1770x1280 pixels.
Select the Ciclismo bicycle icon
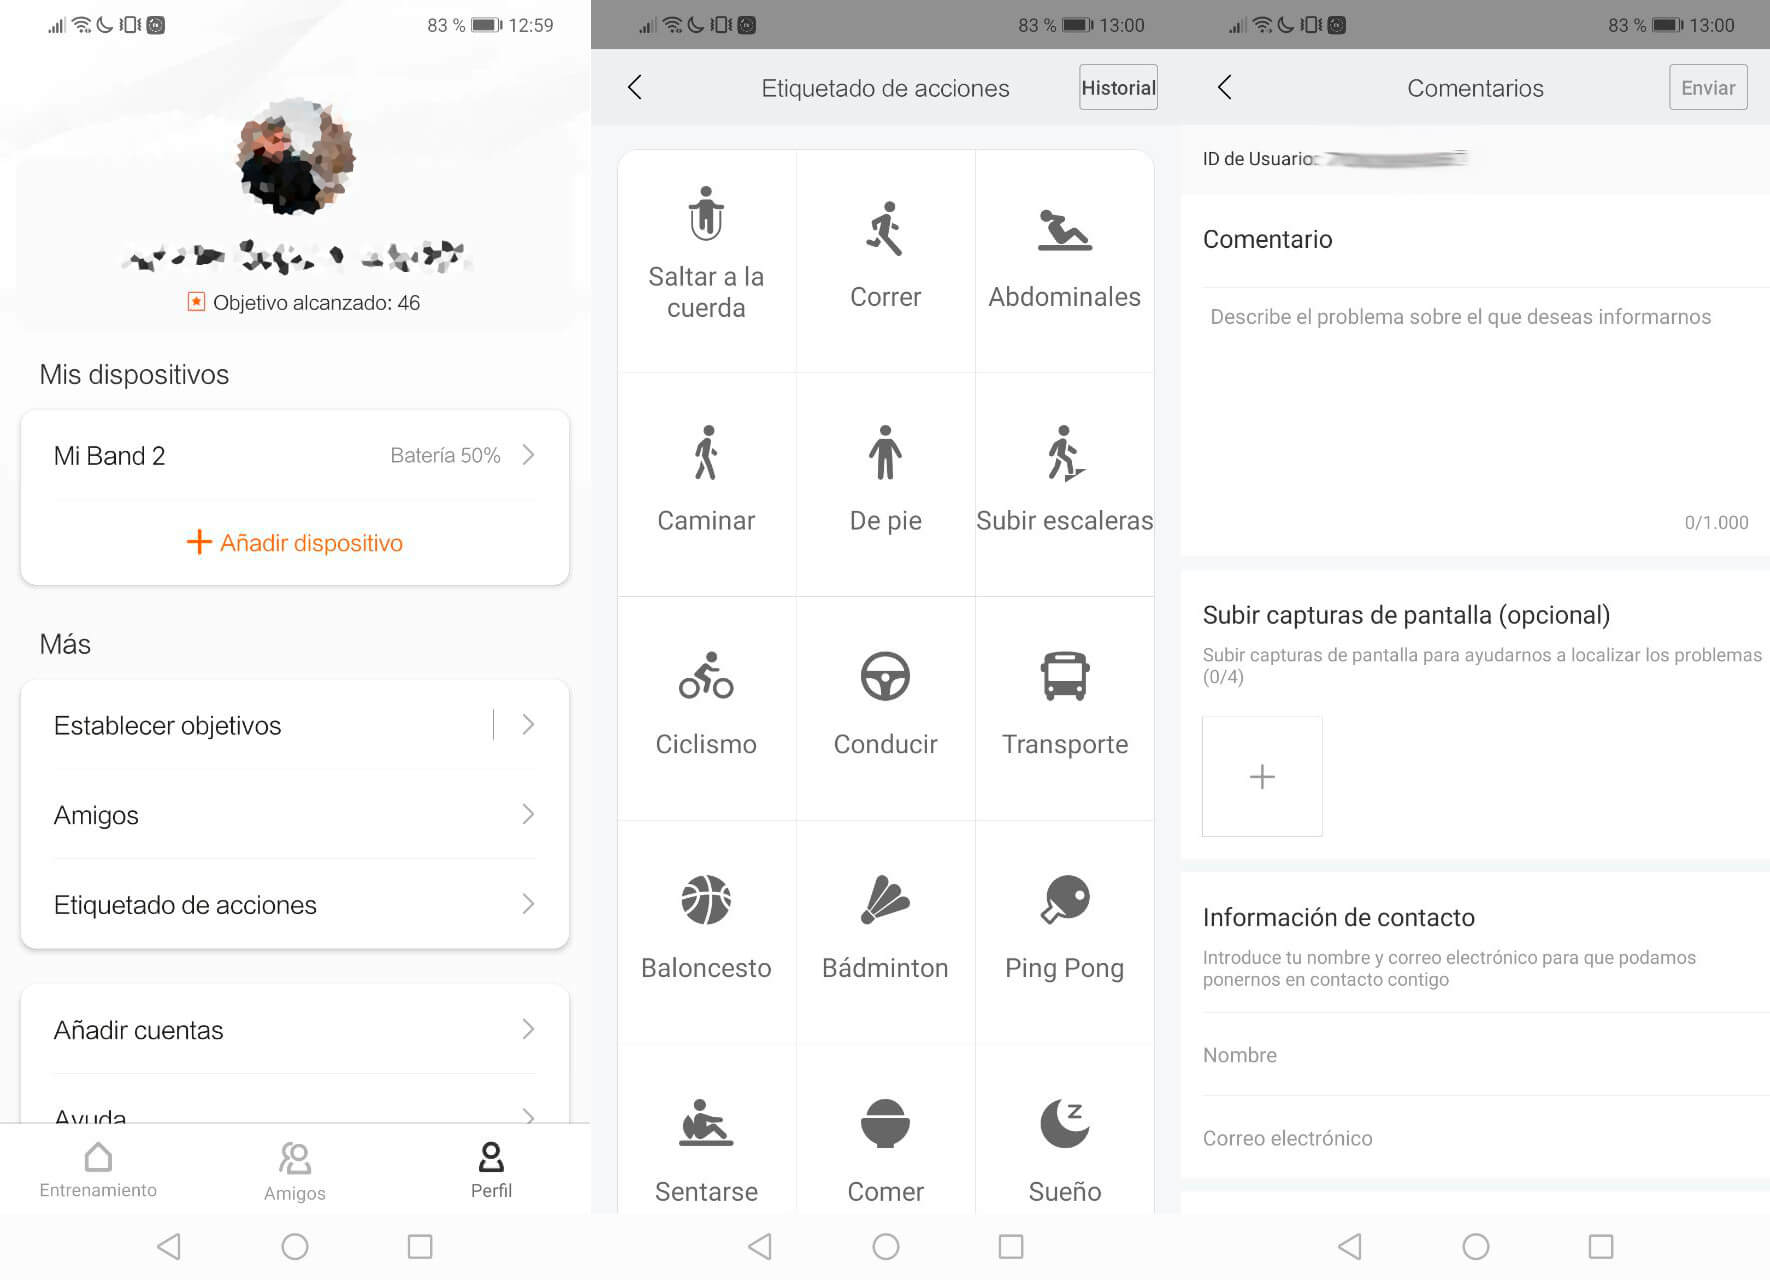point(706,675)
